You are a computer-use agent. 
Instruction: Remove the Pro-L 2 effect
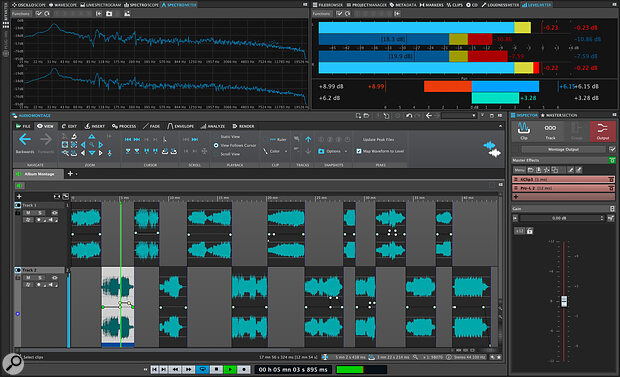click(x=611, y=188)
